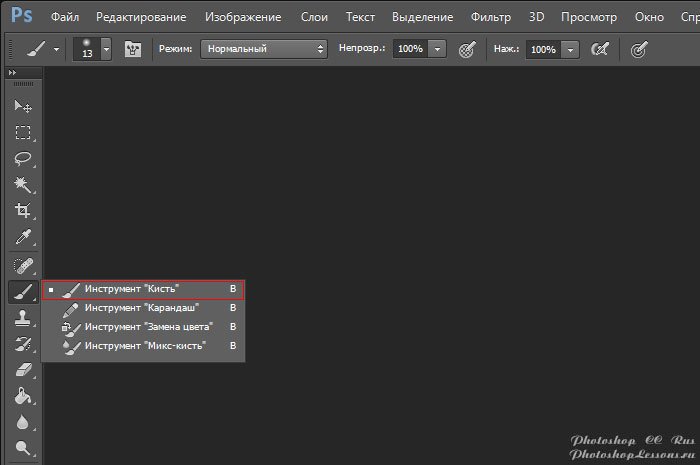The height and width of the screenshot is (465, 700).
Task: Toggle tablet pressure for opacity
Action: point(466,49)
